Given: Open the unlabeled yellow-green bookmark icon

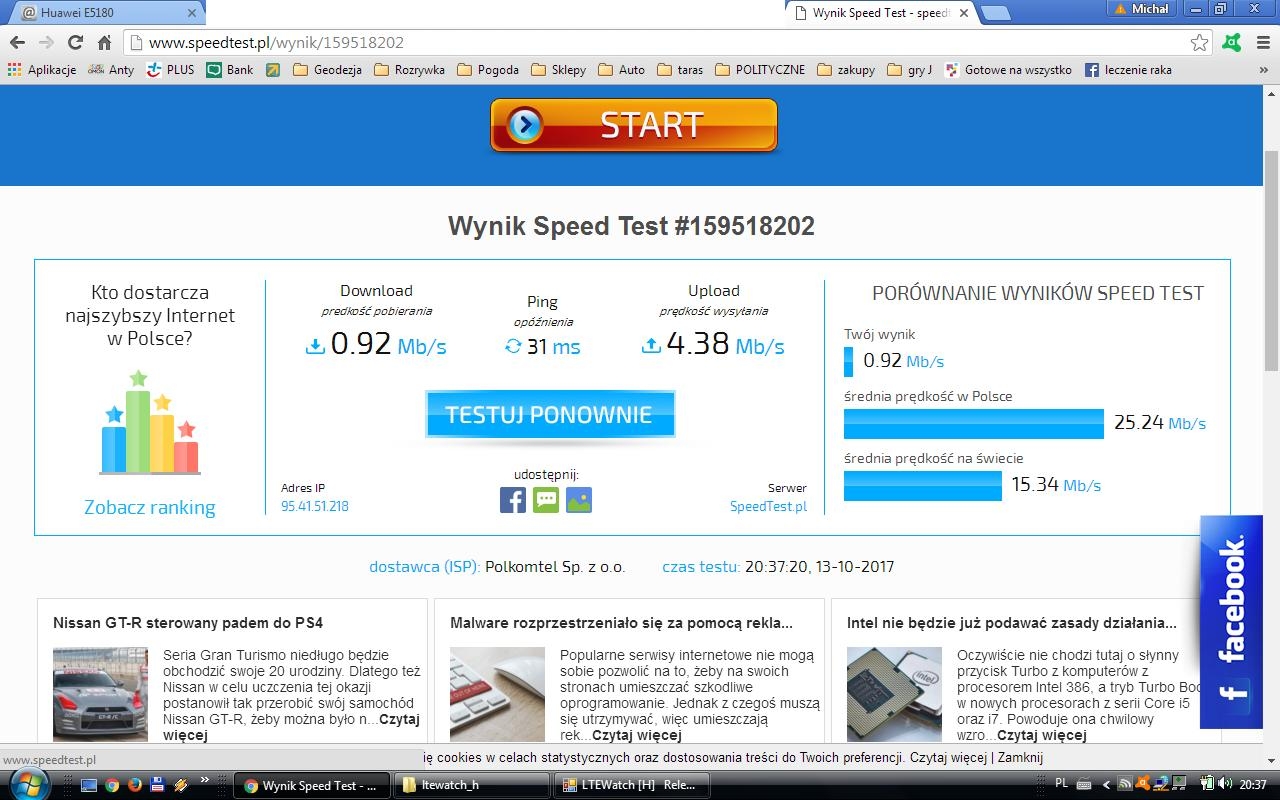Looking at the screenshot, I should coord(273,70).
